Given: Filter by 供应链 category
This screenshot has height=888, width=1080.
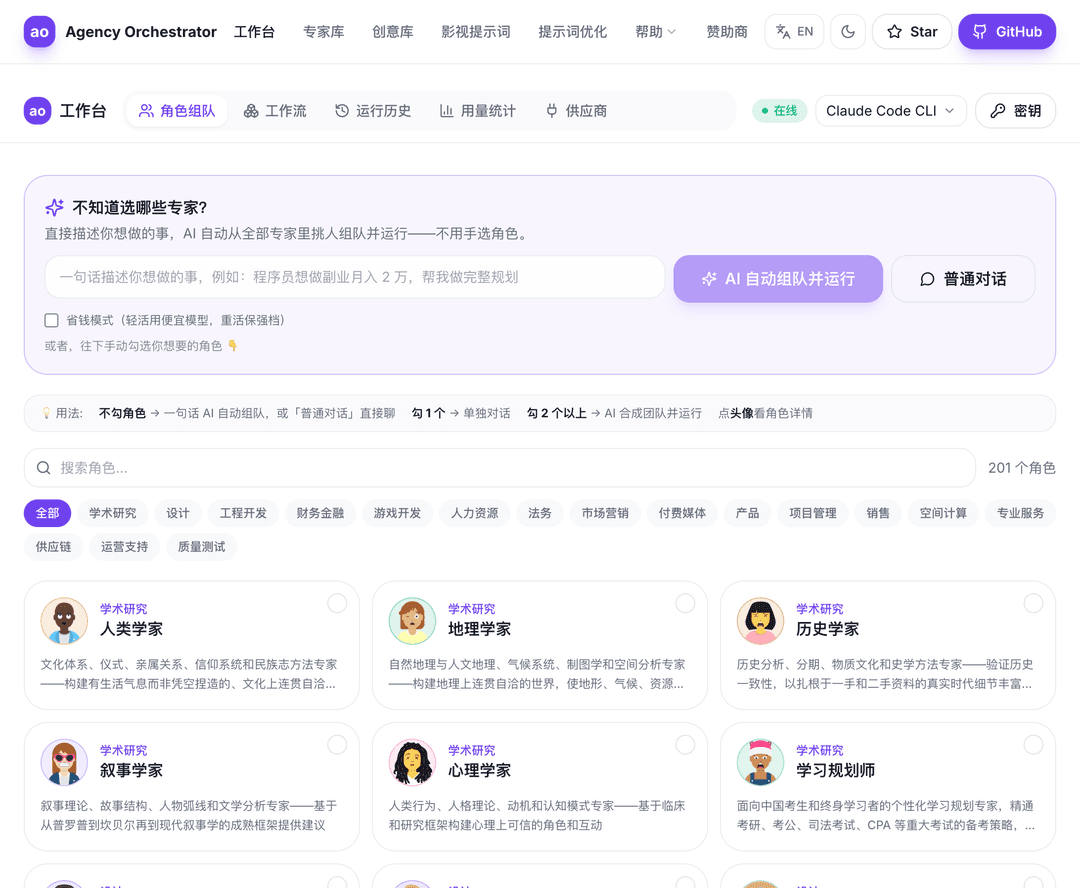Looking at the screenshot, I should tap(54, 547).
